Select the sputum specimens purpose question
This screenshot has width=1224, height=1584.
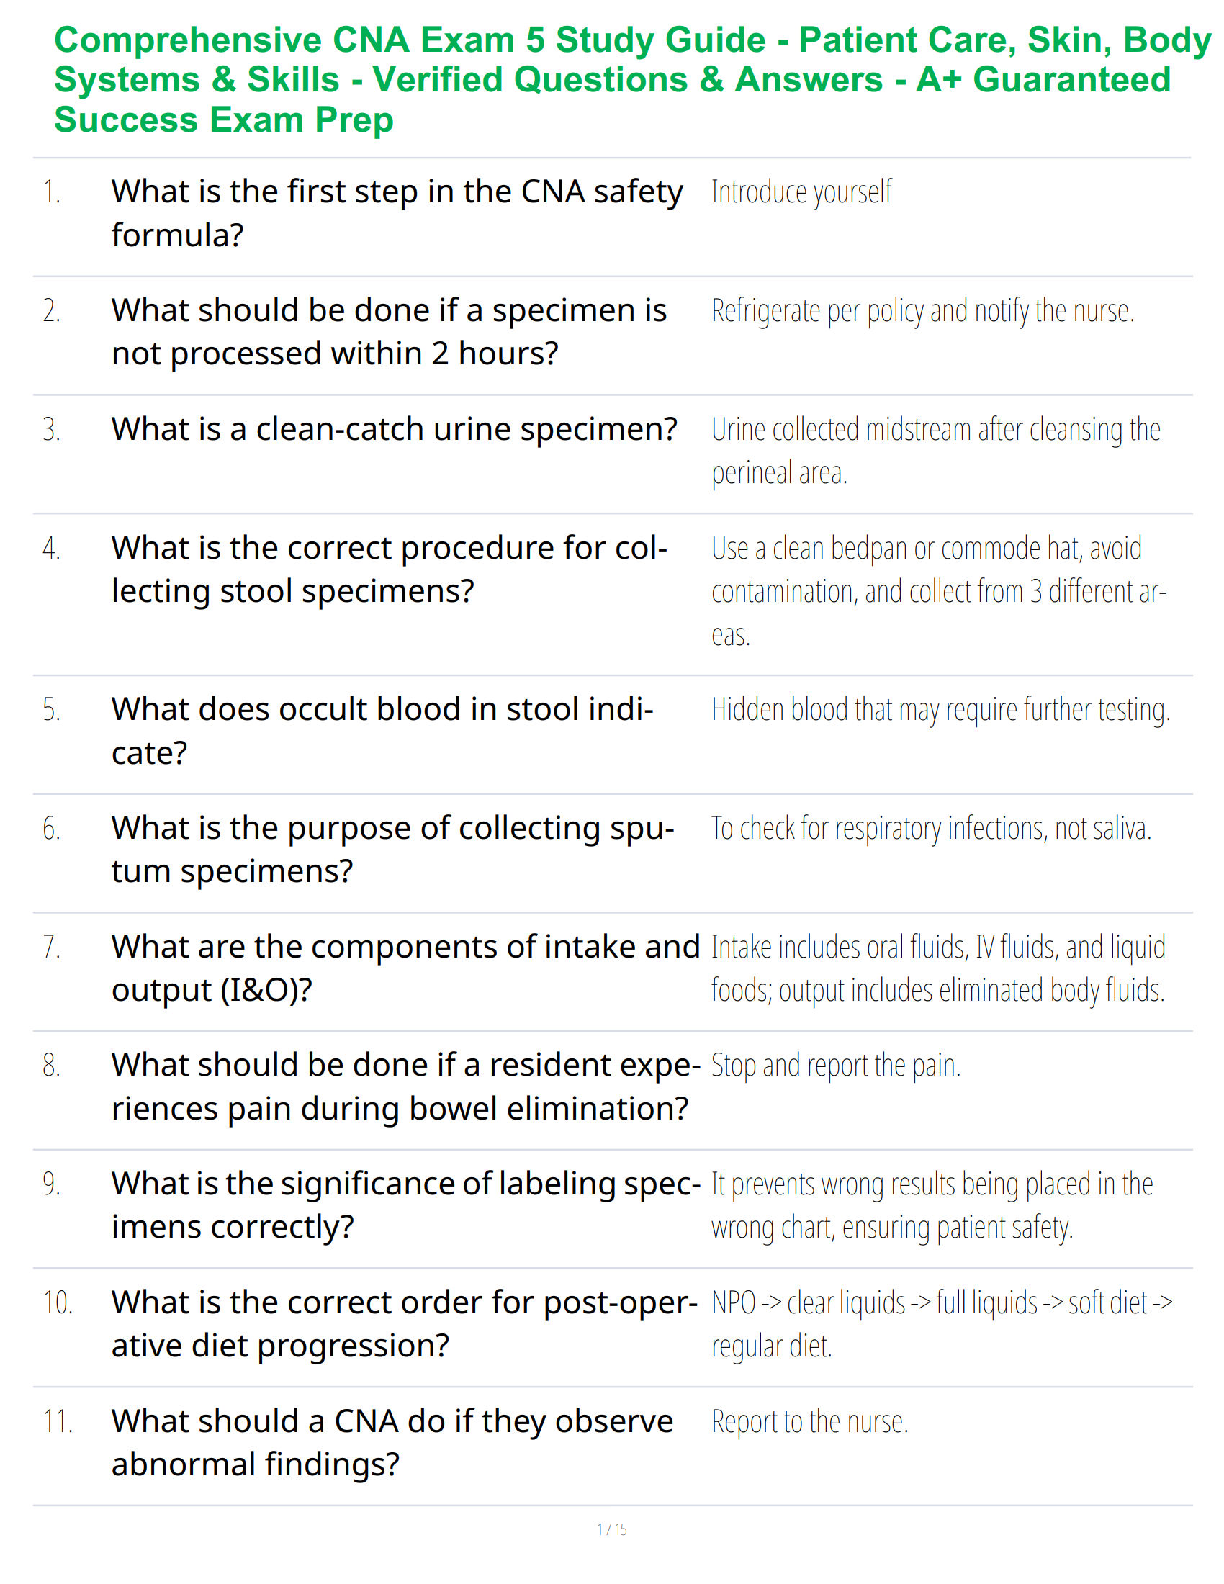393,850
